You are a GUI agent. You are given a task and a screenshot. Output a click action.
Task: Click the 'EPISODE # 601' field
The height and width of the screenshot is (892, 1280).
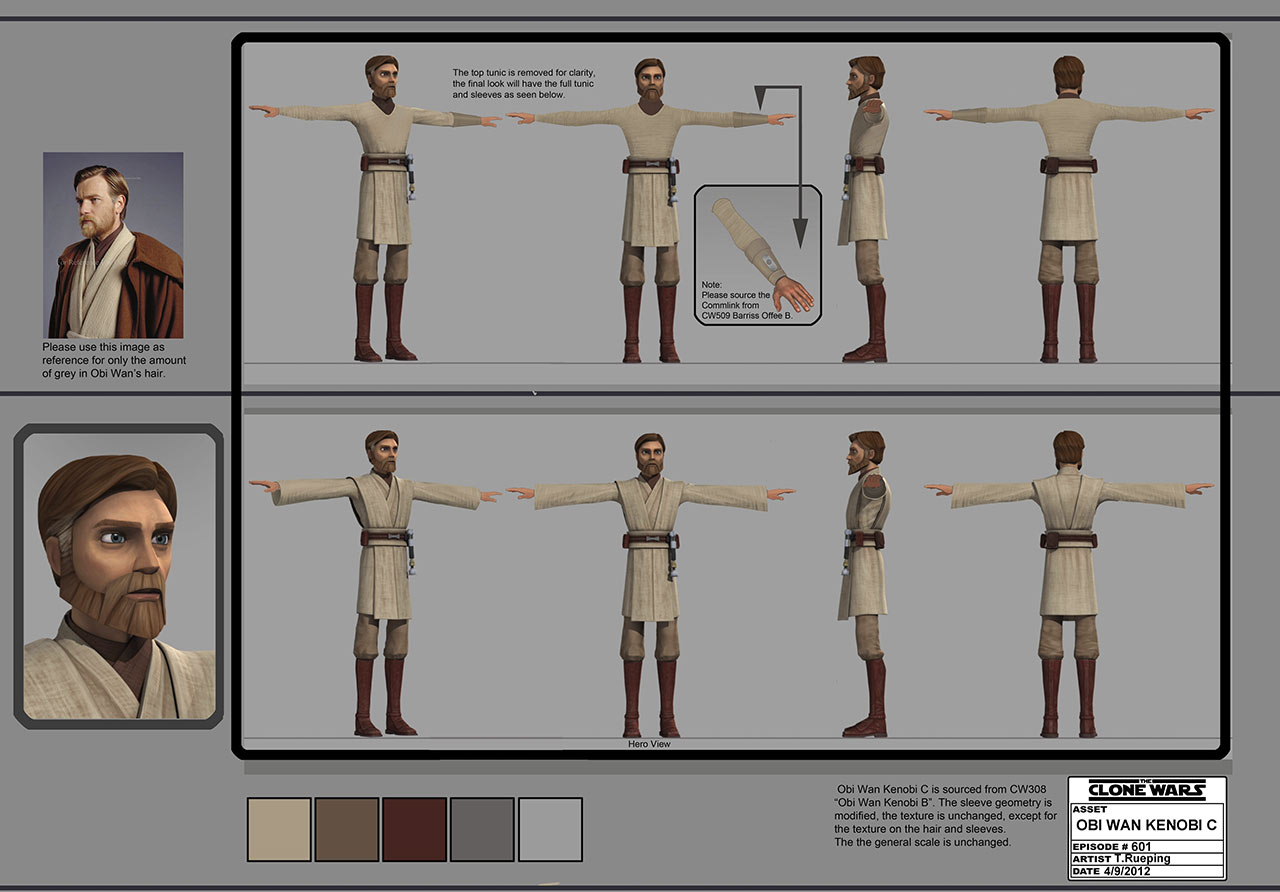point(1147,847)
